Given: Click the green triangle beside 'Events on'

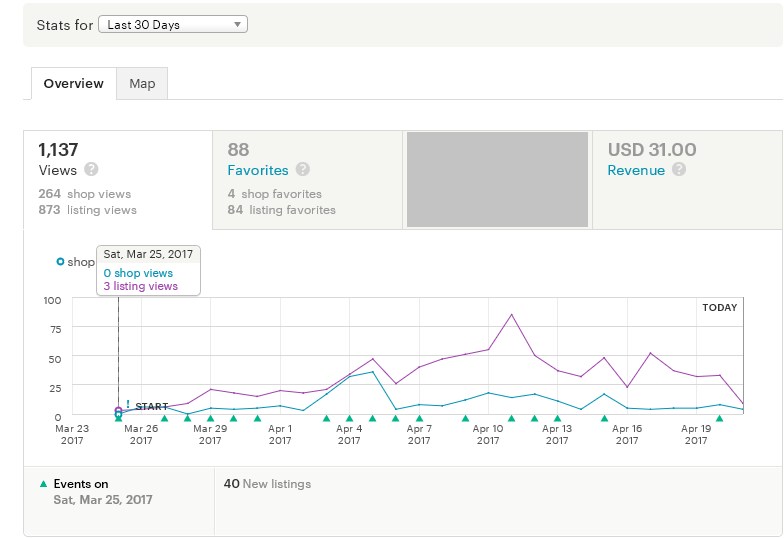Looking at the screenshot, I should click(42, 484).
